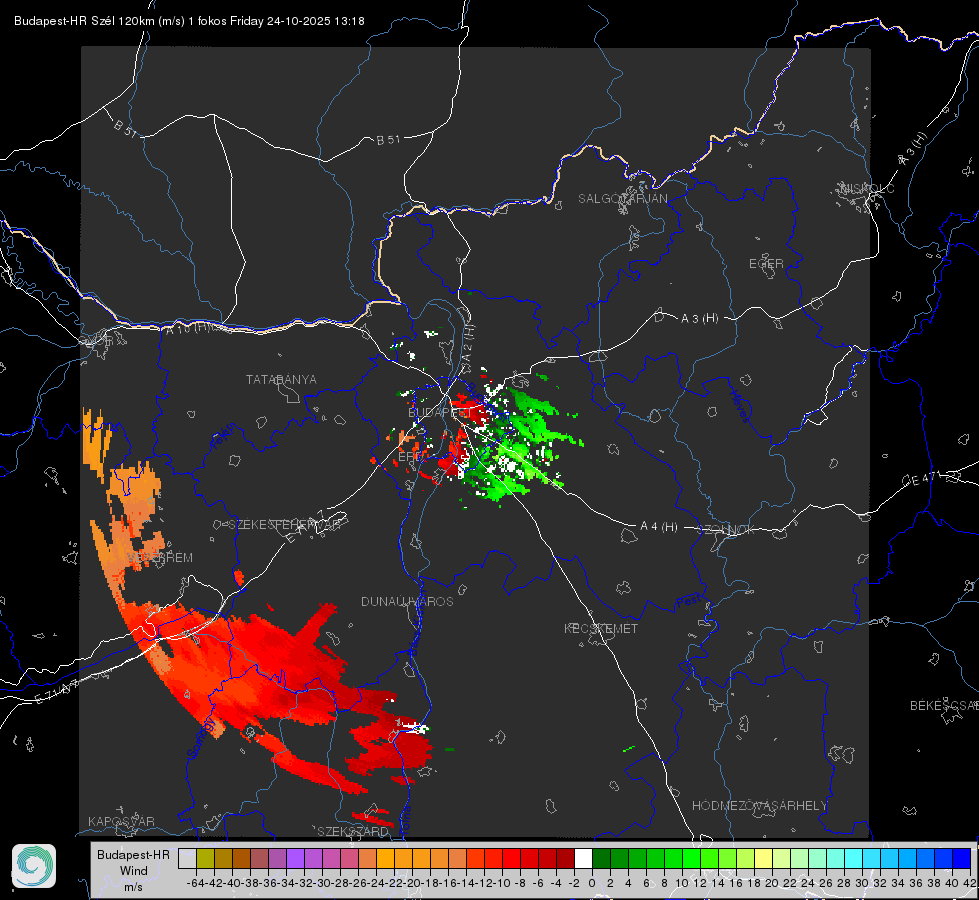
Task: Click the EGER city label
Action: click(766, 264)
